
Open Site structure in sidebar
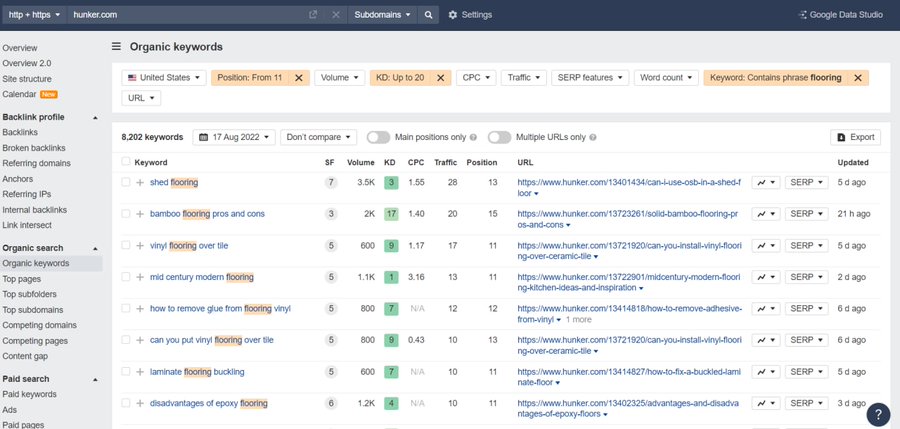click(x=27, y=79)
